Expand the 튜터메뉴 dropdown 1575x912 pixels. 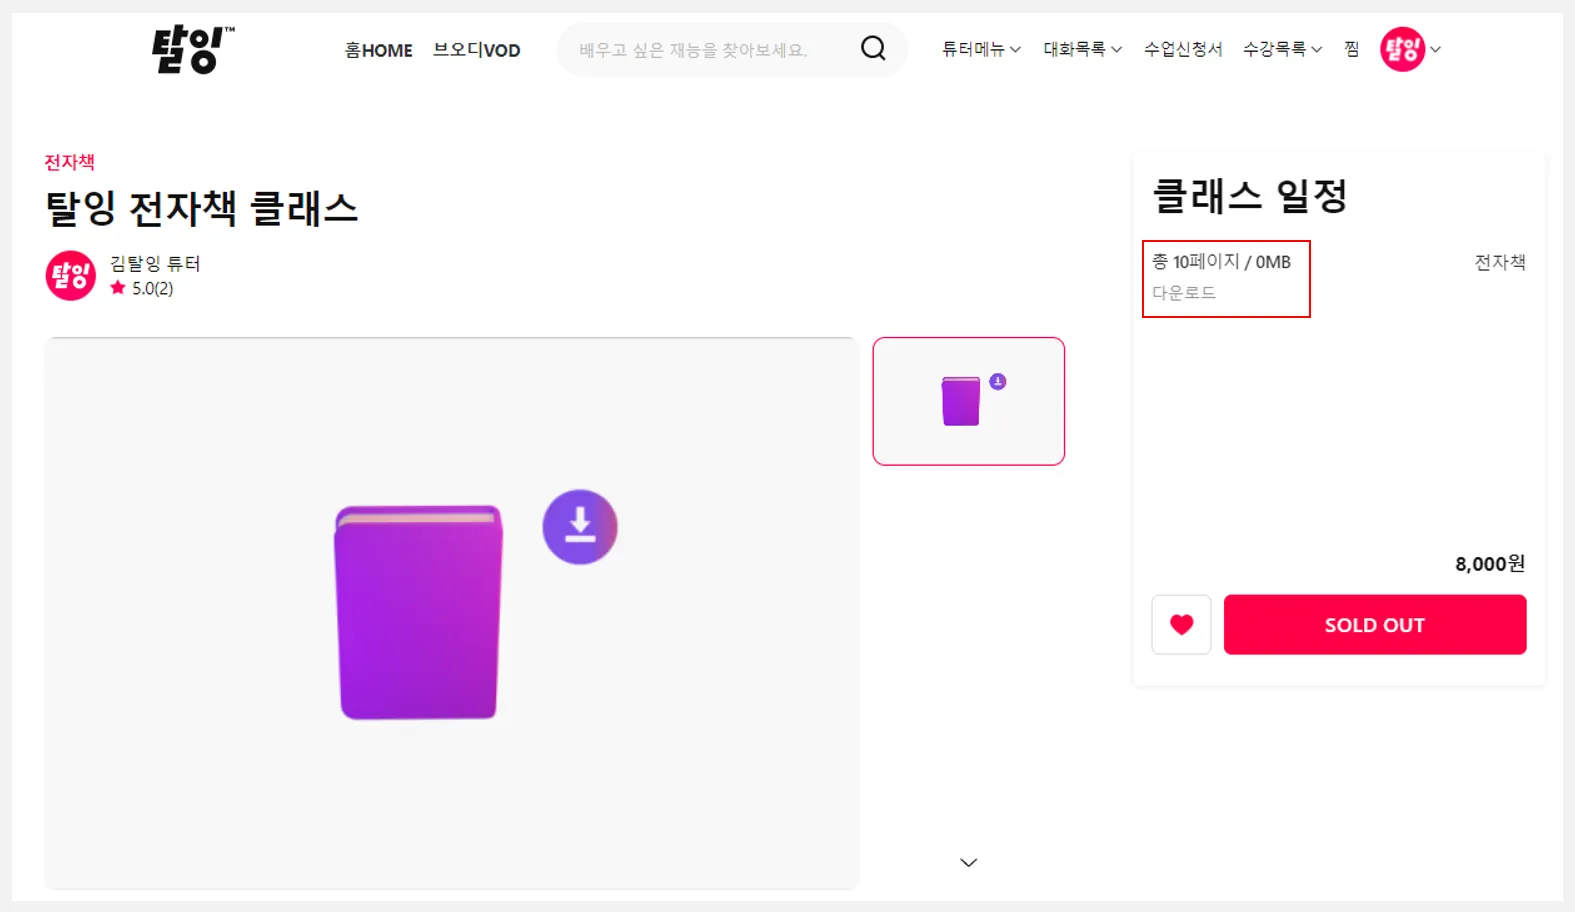pyautogui.click(x=980, y=49)
